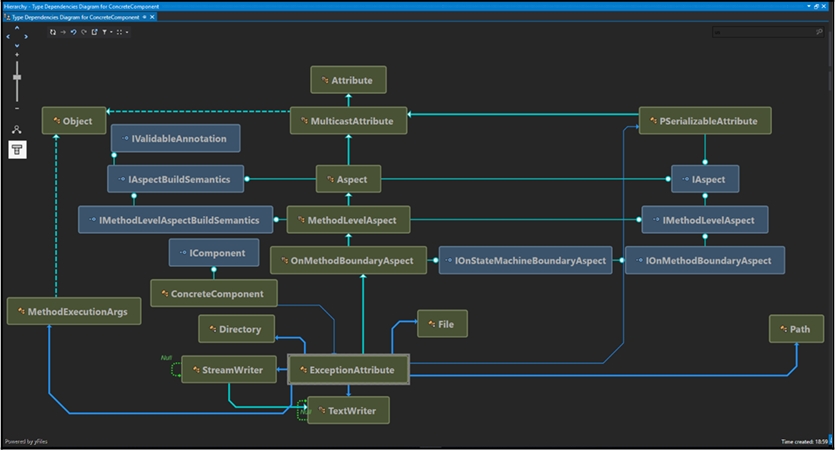Pan the diagram right with arrow

pyautogui.click(x=24, y=38)
